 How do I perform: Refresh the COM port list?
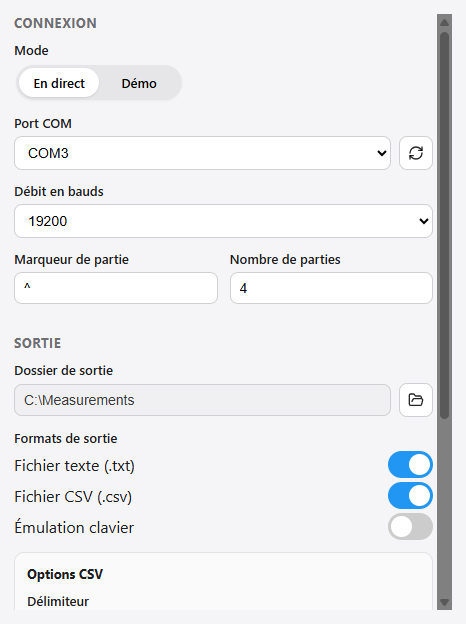tap(415, 153)
